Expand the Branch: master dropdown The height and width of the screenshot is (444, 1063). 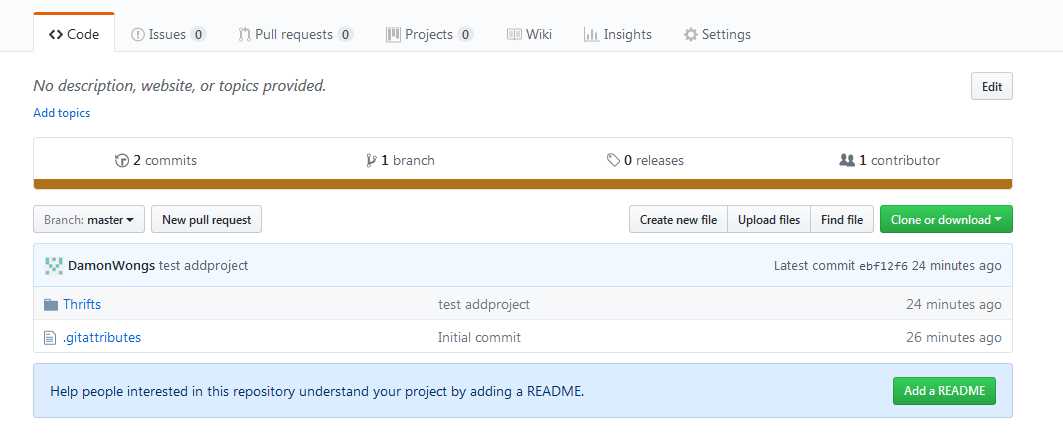pos(89,220)
